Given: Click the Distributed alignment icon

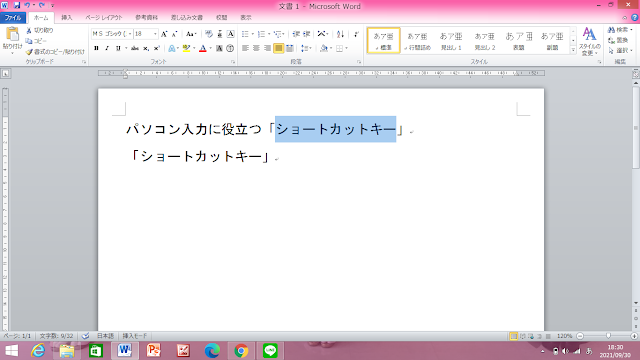Looking at the screenshot, I should coord(289,48).
